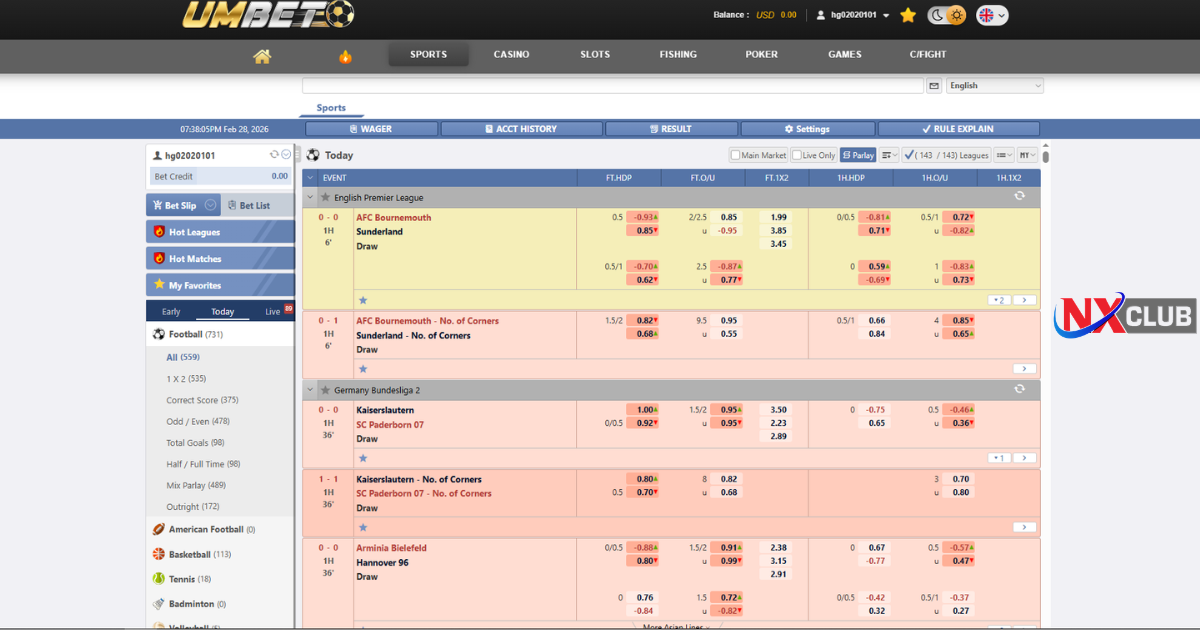Refresh English Premier League odds

[1019, 197]
